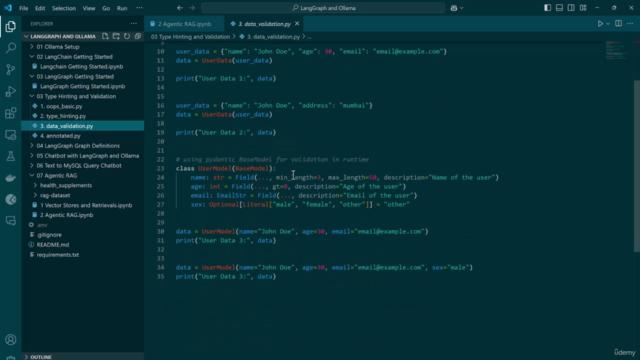Toggle Secondary Side Bar visibility

click(x=571, y=8)
